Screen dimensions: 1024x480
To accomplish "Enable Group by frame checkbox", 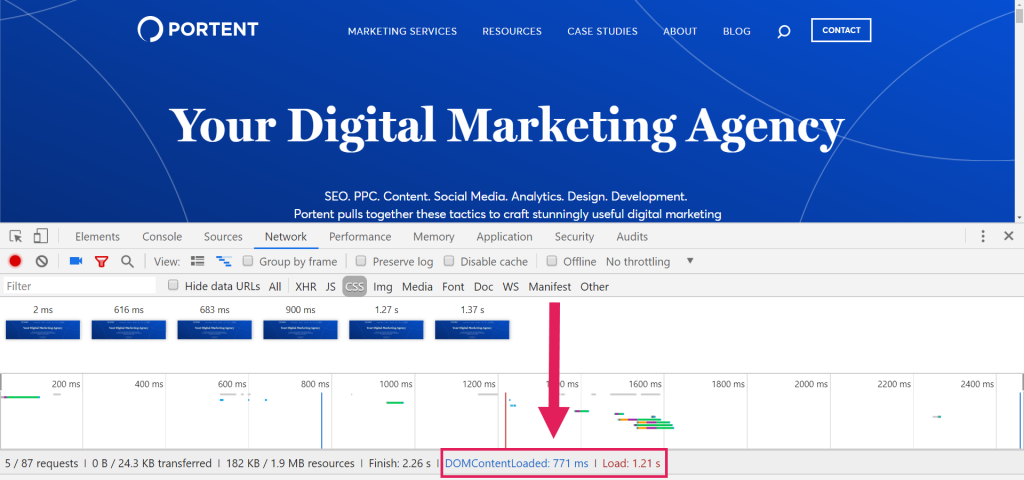I will [x=248, y=261].
